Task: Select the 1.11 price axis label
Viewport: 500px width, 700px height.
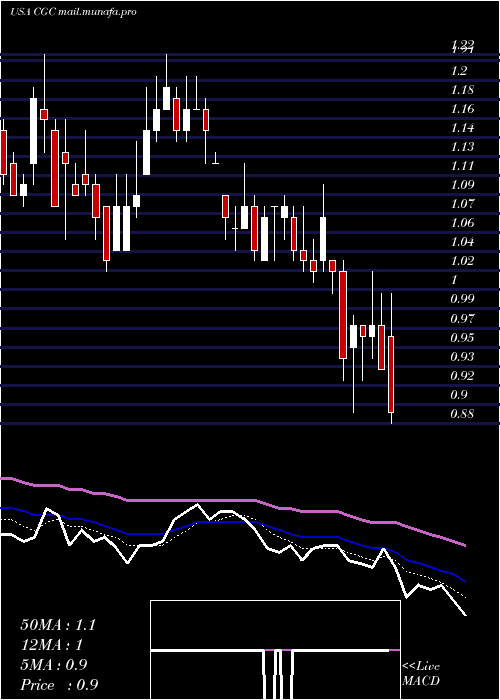Action: (462, 167)
